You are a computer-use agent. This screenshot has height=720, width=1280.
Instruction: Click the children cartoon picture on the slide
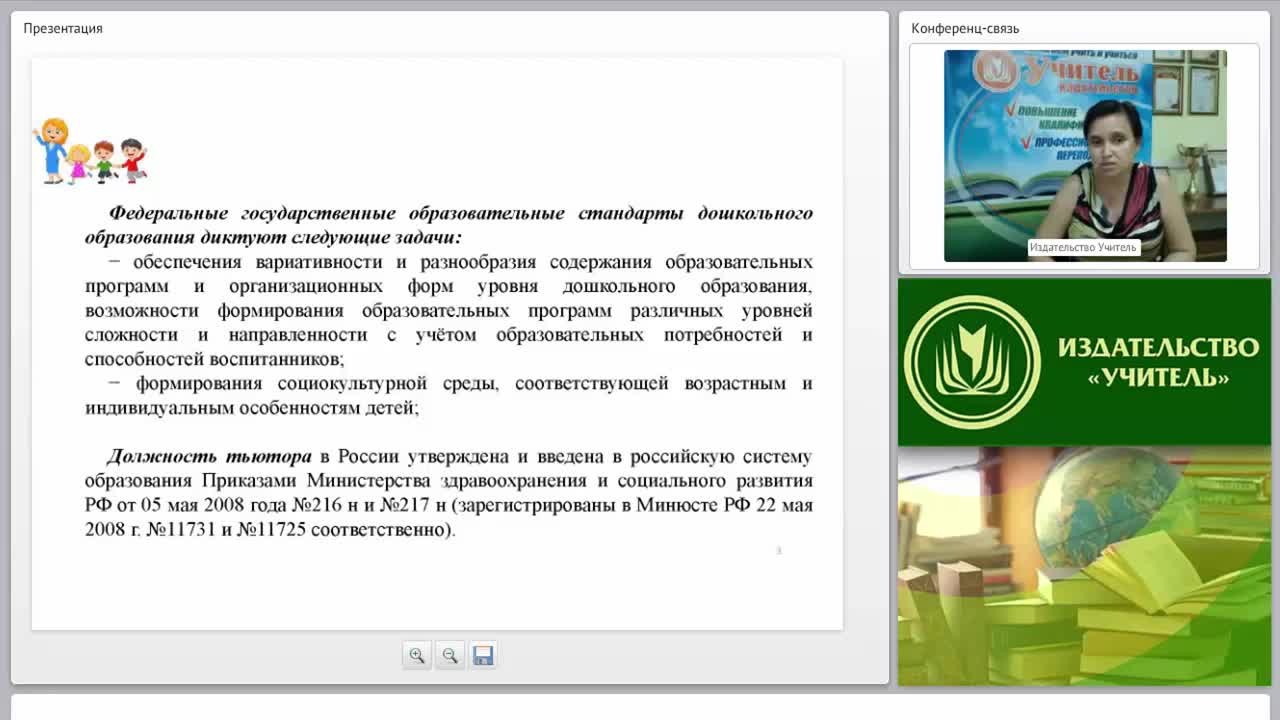pos(90,151)
